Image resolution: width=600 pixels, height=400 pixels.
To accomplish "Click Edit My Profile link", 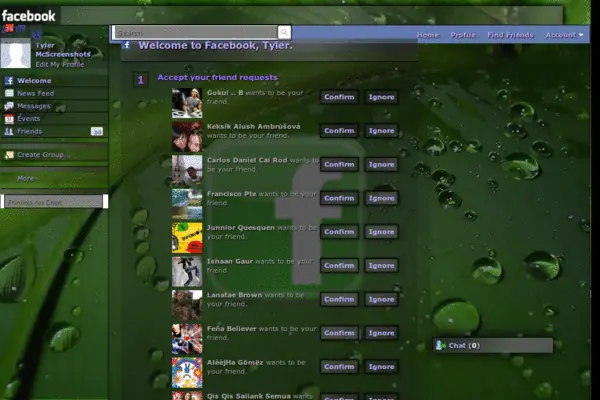I will pyautogui.click(x=60, y=64).
